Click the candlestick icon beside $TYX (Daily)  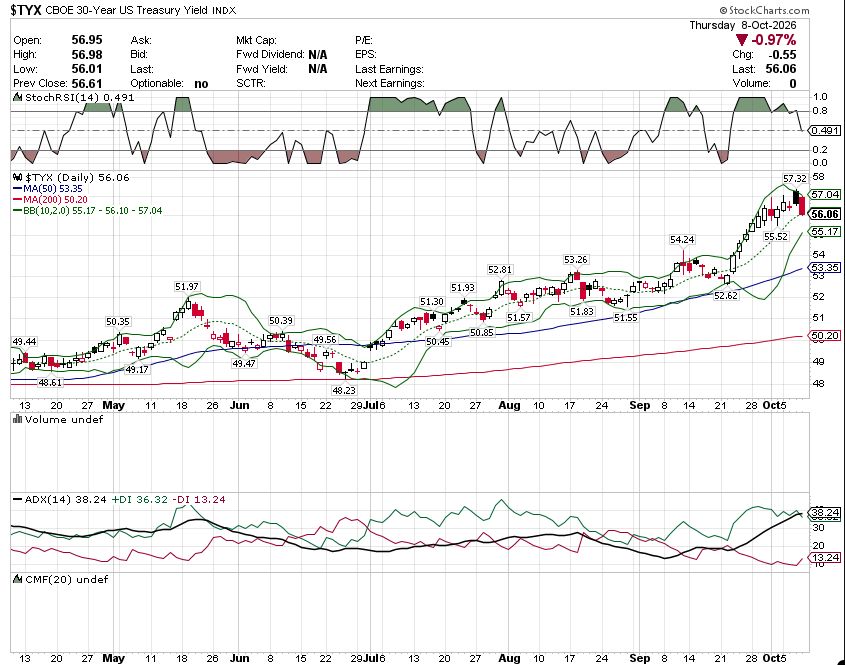click(17, 177)
